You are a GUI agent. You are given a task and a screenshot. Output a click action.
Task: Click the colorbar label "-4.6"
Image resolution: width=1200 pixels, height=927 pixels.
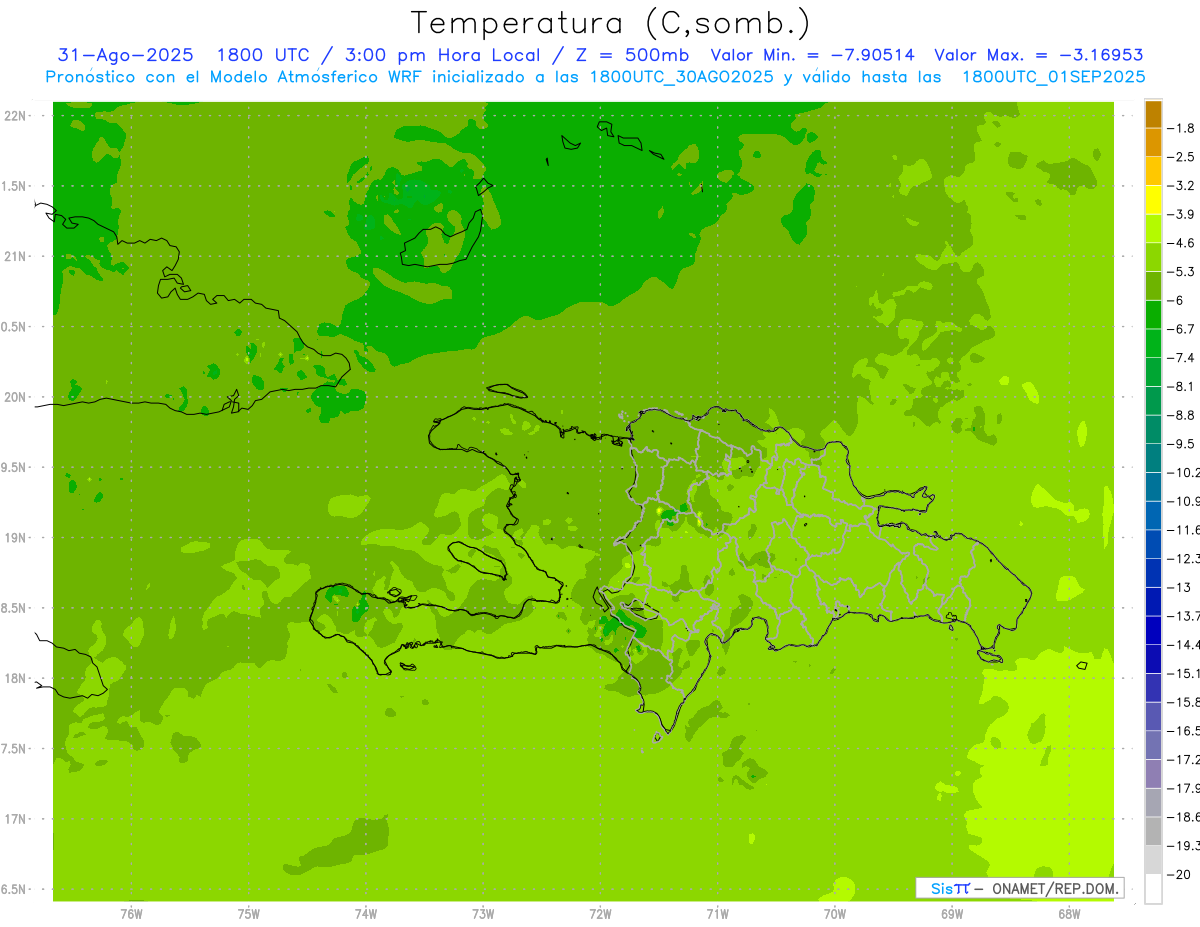pos(1181,243)
